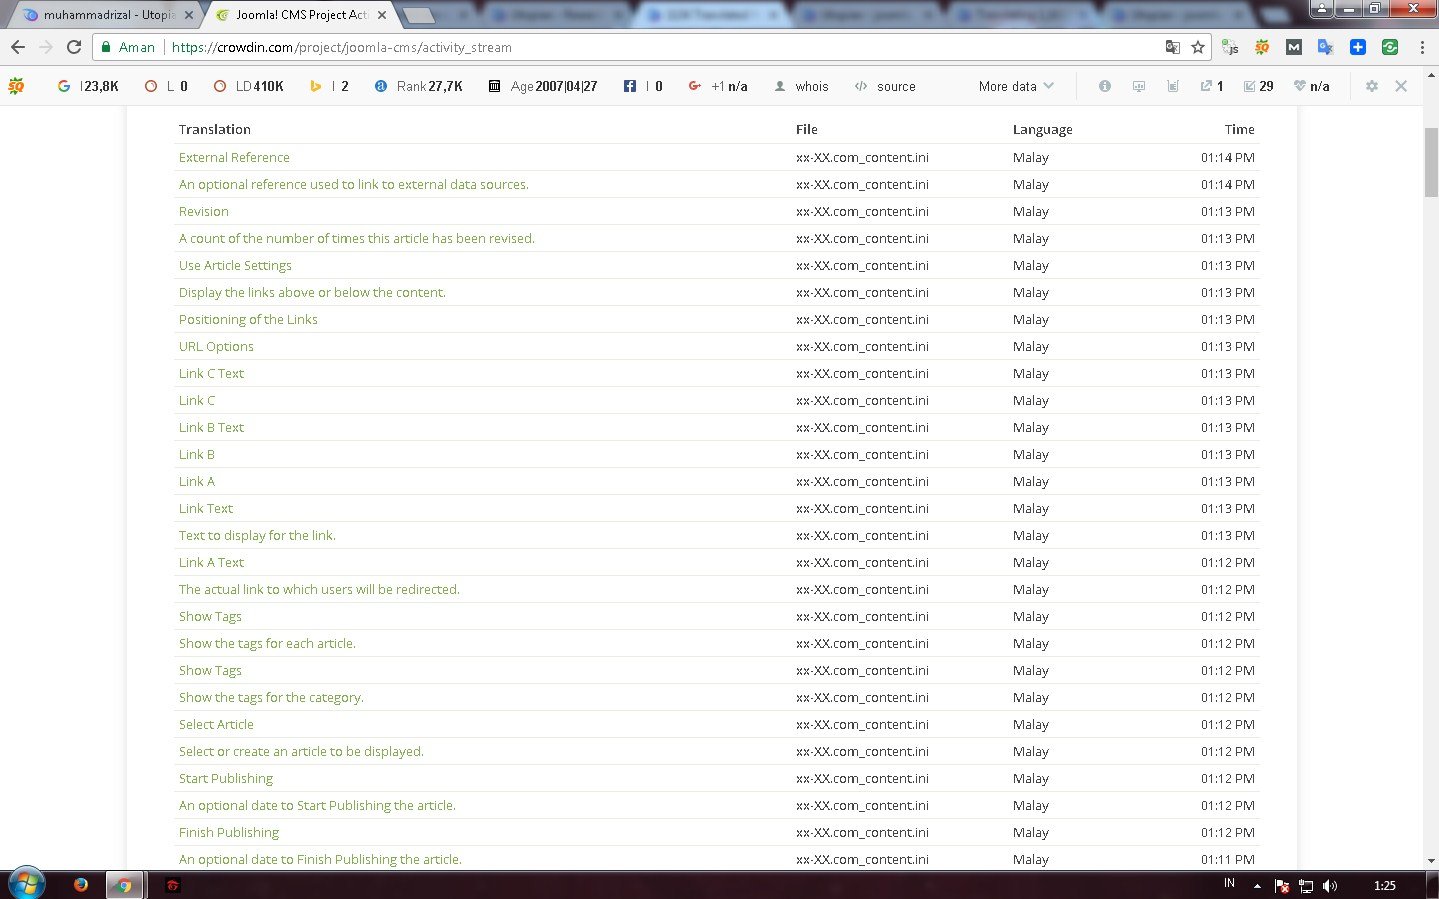
Task: Click the diagnosis monitor icon in SEO bar
Action: [1139, 86]
